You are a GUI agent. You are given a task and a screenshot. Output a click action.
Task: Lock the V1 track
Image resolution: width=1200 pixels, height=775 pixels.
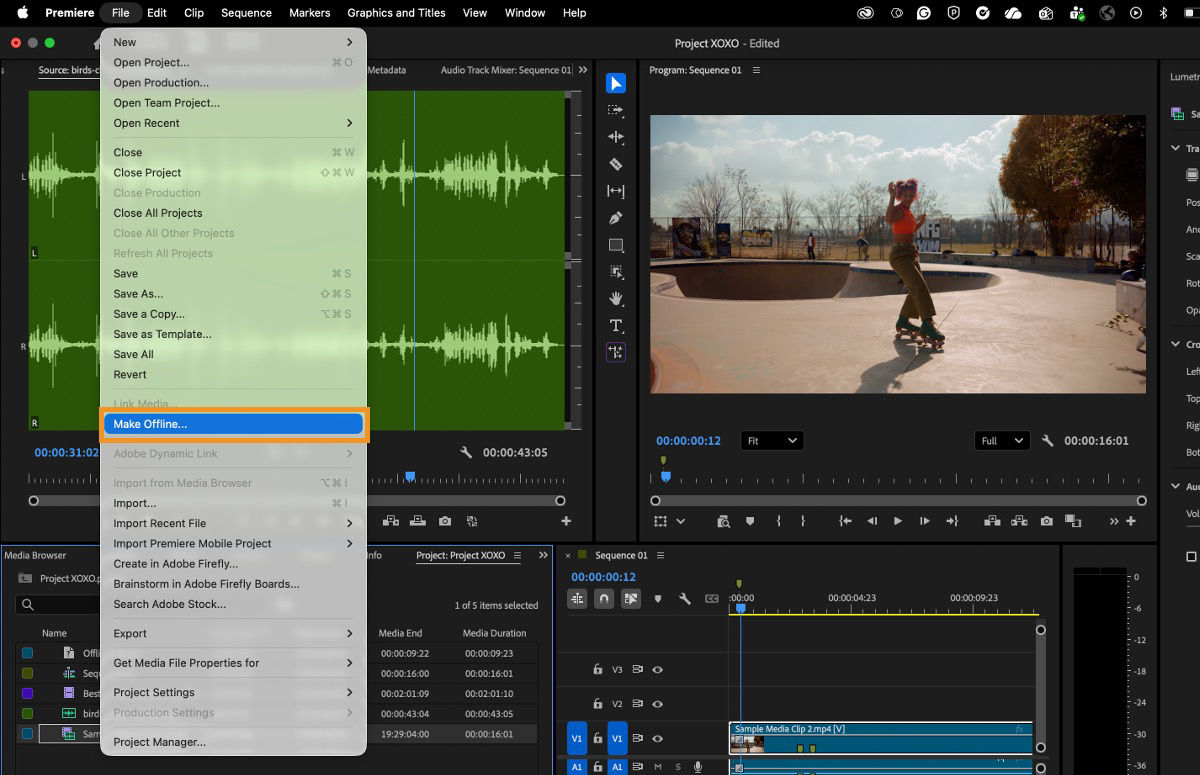click(x=597, y=738)
